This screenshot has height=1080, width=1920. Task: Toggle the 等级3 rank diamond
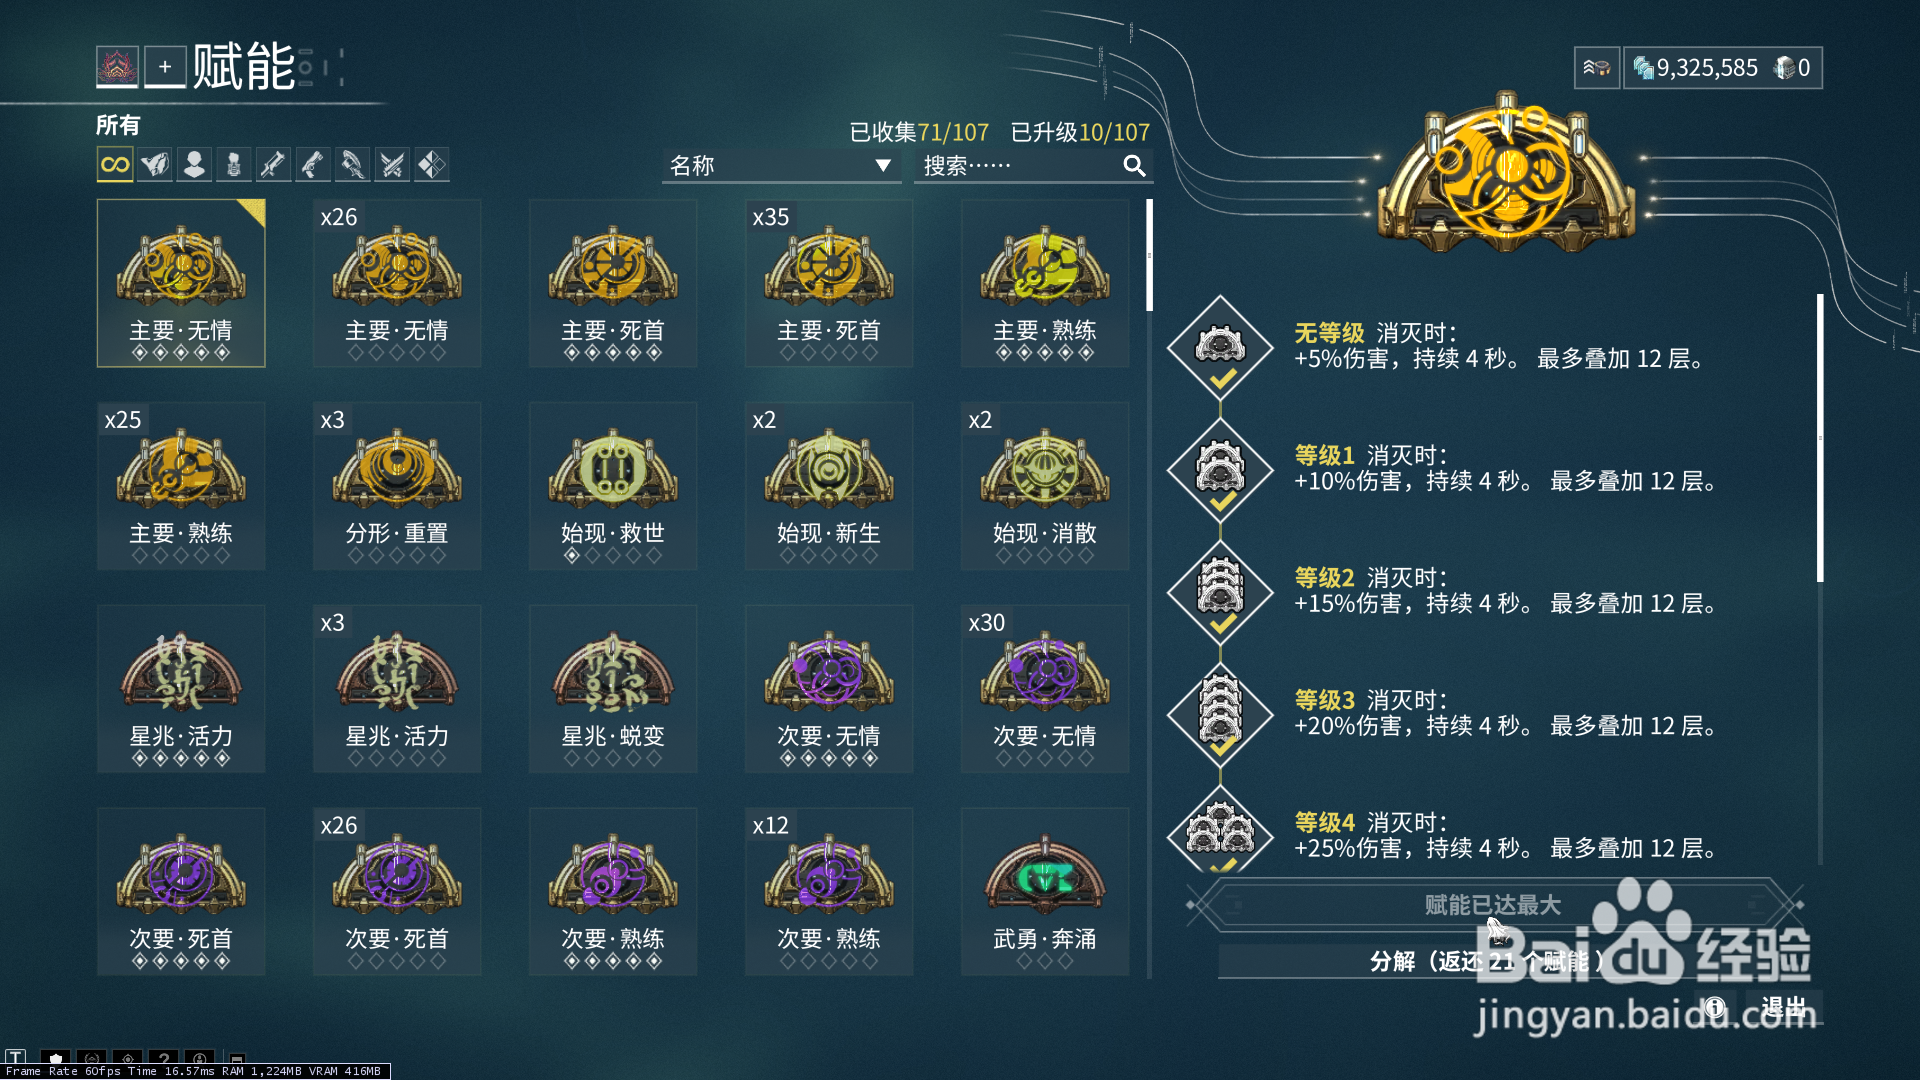[x=1220, y=714]
